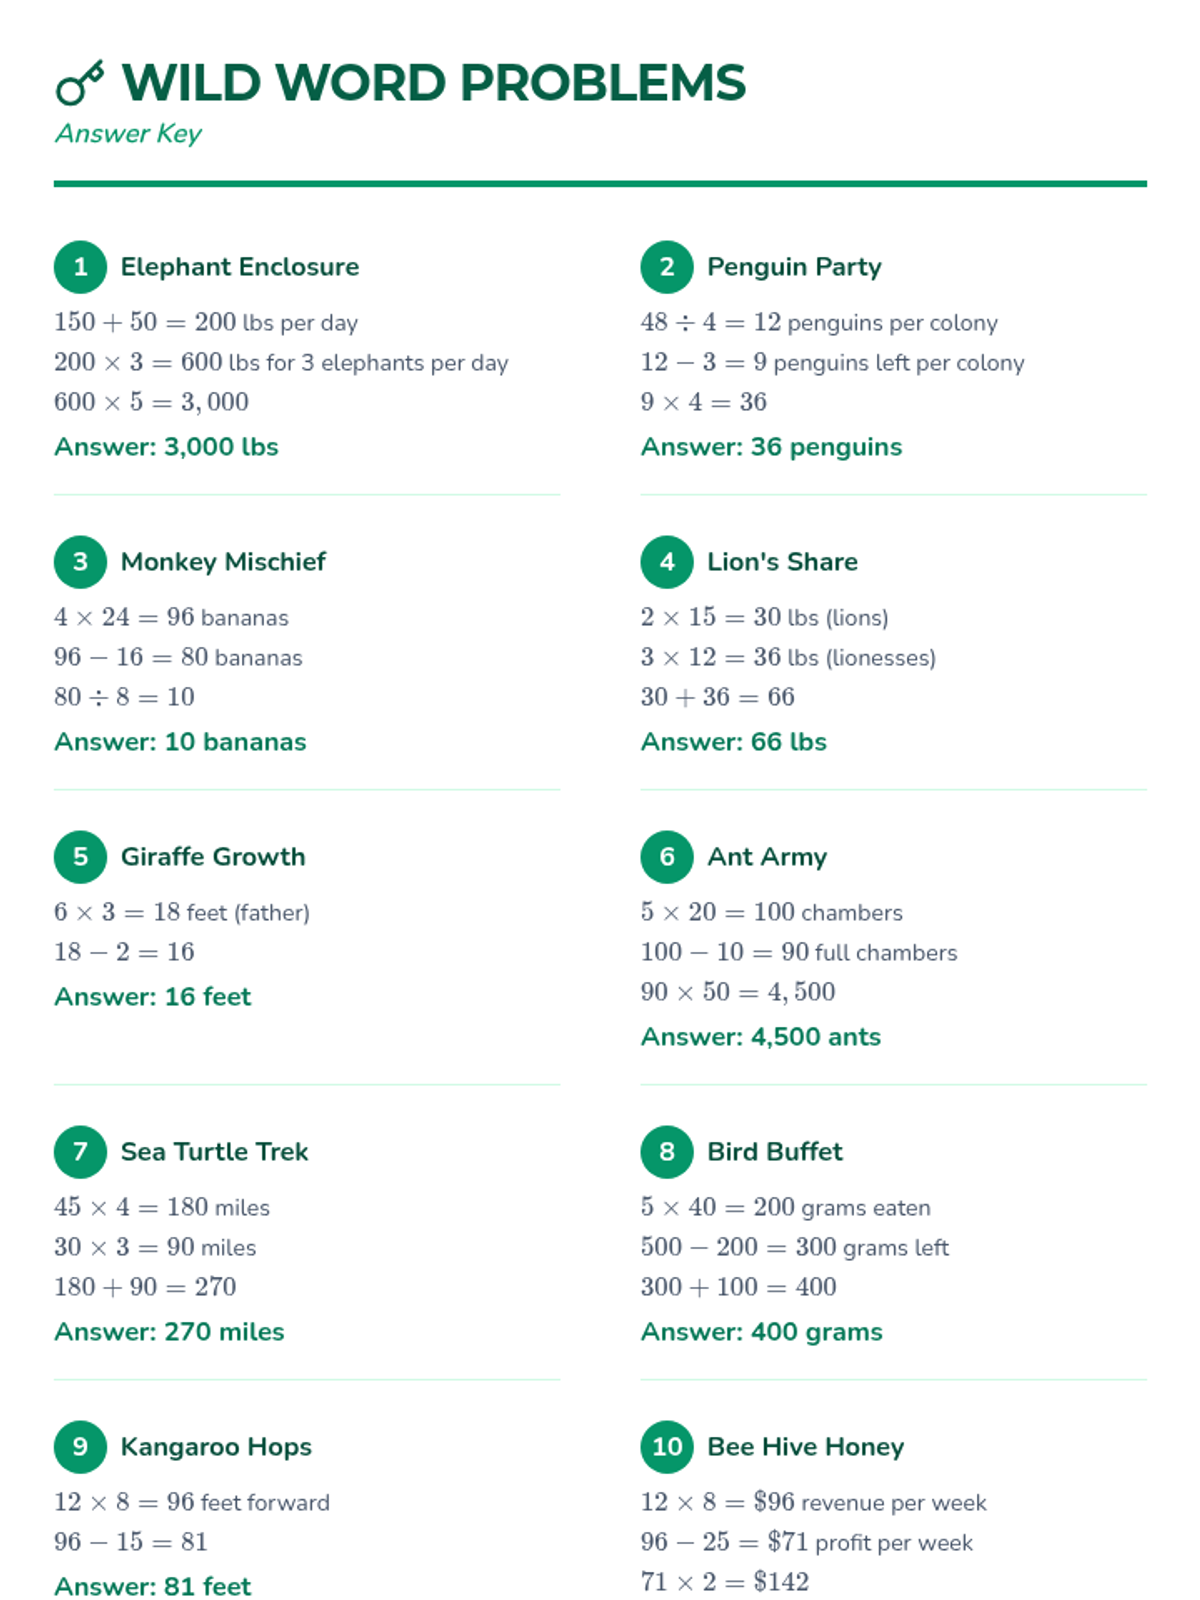1200x1600 pixels.
Task: Click Answer: 4,500 ants text
Action: click(x=761, y=1037)
